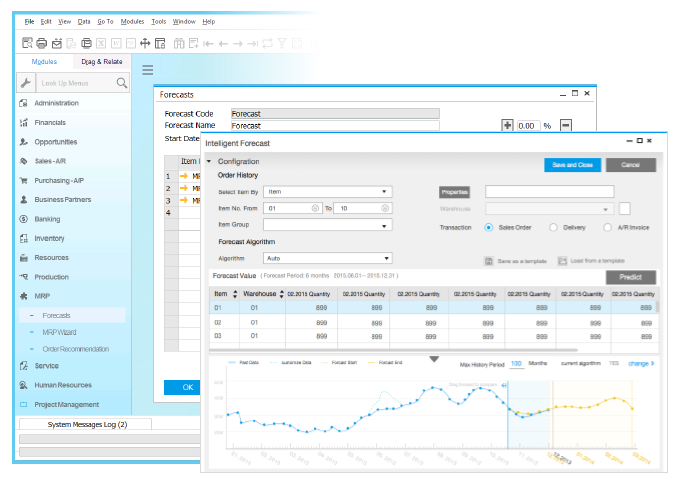Select A/R Invoice transaction radio button
685x488 pixels.
coord(607,227)
